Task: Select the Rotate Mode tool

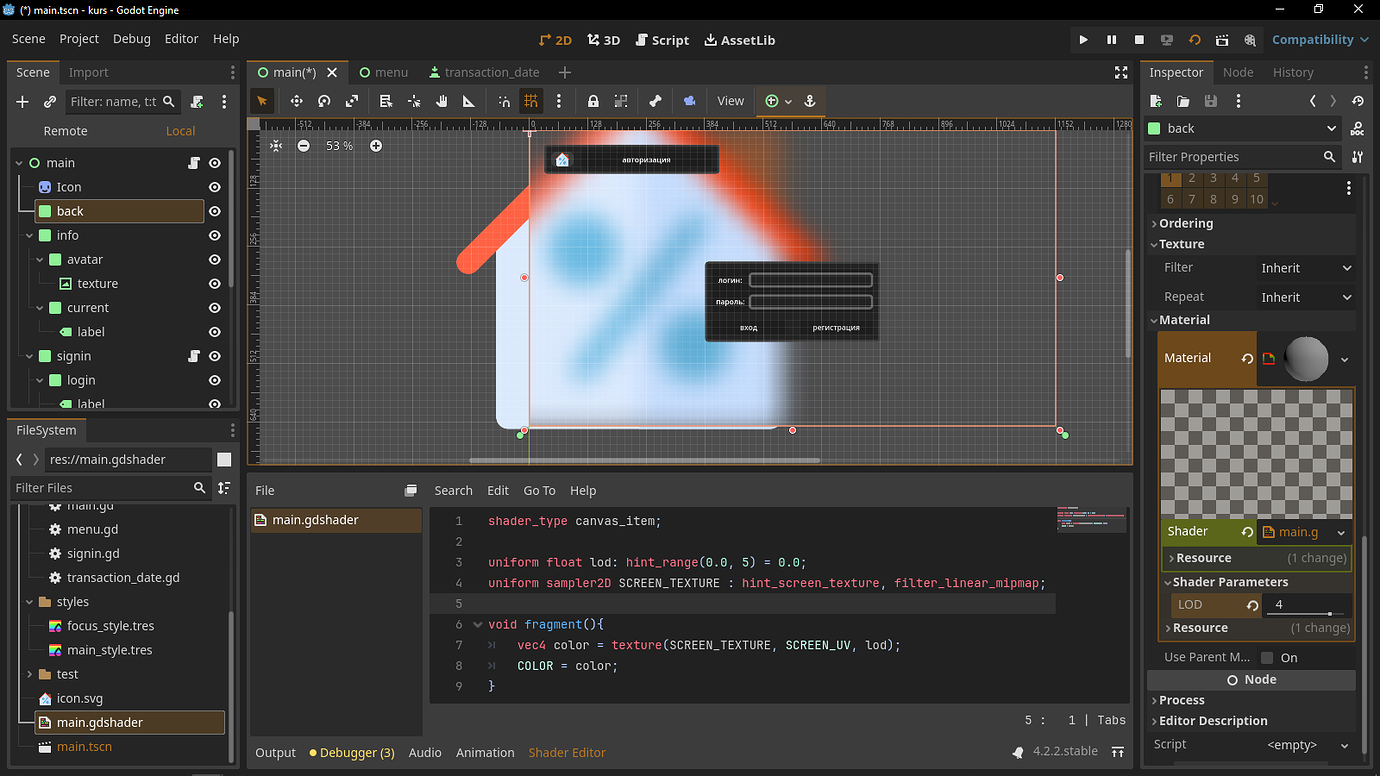Action: (x=324, y=101)
